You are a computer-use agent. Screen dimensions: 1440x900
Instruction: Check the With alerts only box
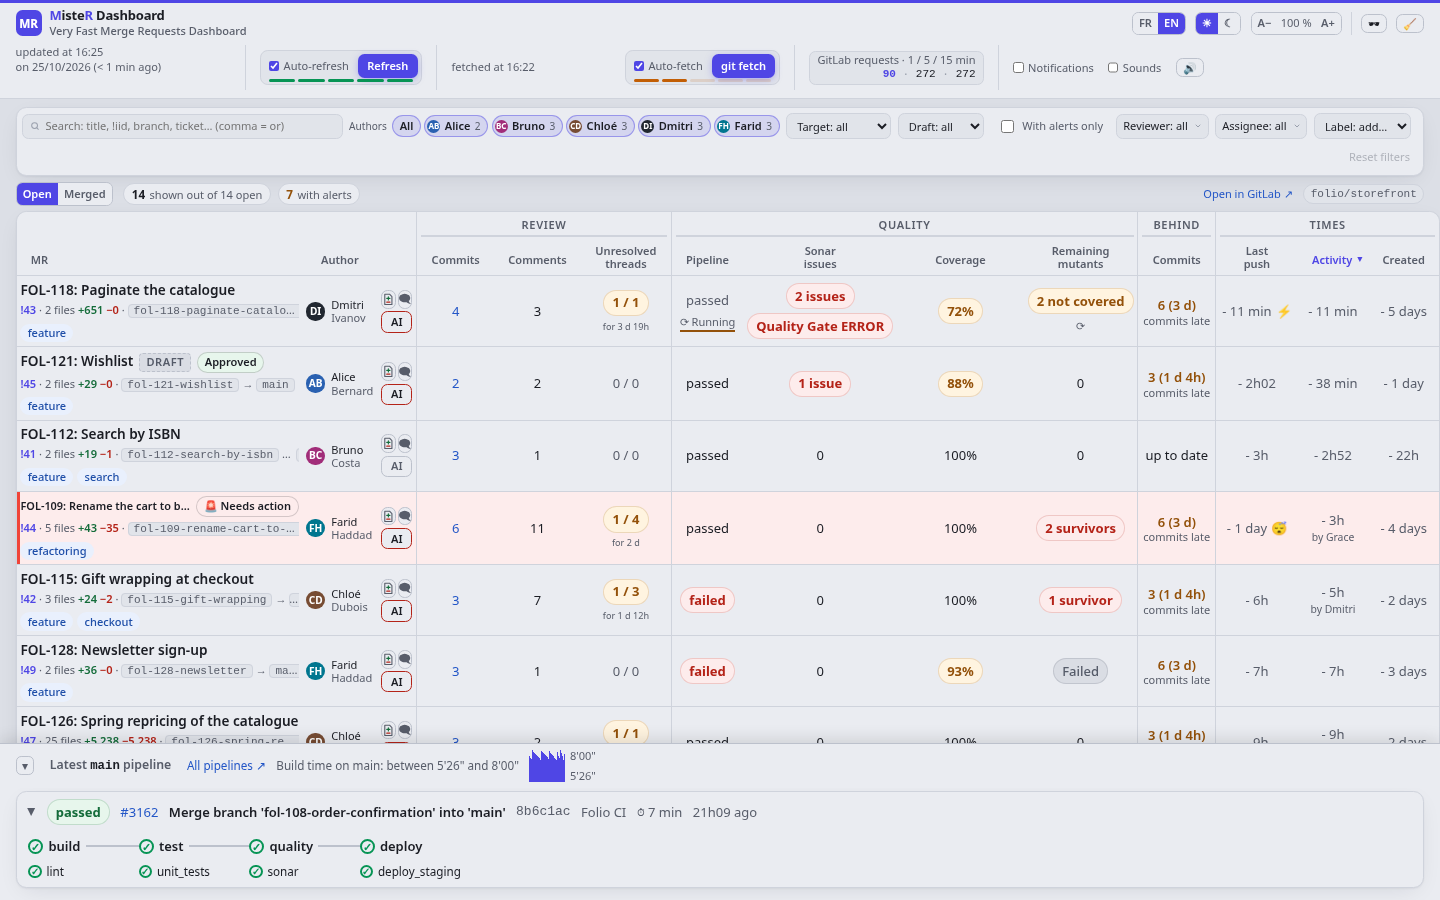pyautogui.click(x=1008, y=126)
